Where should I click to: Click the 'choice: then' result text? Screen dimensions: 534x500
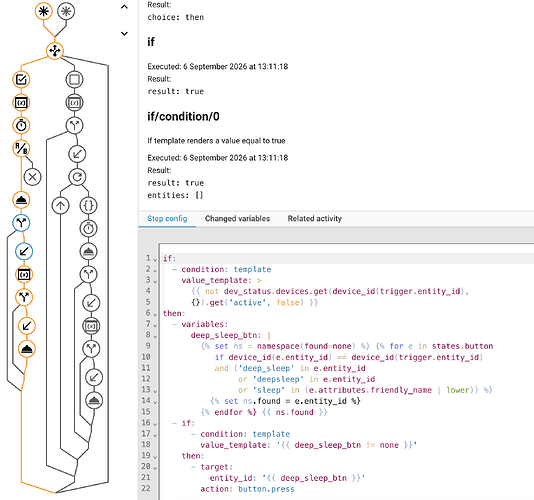pyautogui.click(x=175, y=17)
